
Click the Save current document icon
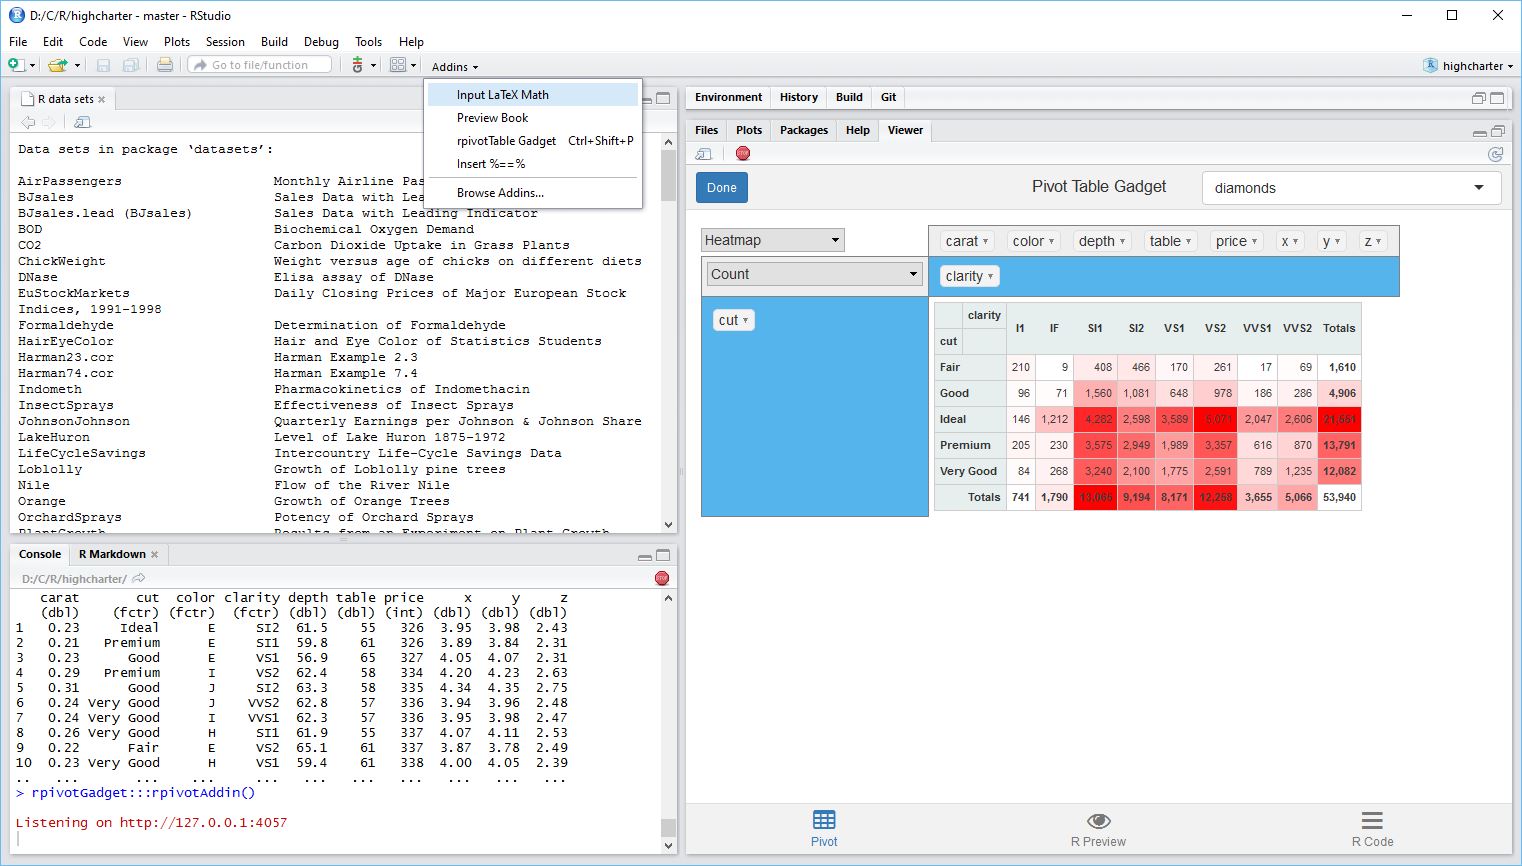pyautogui.click(x=103, y=65)
